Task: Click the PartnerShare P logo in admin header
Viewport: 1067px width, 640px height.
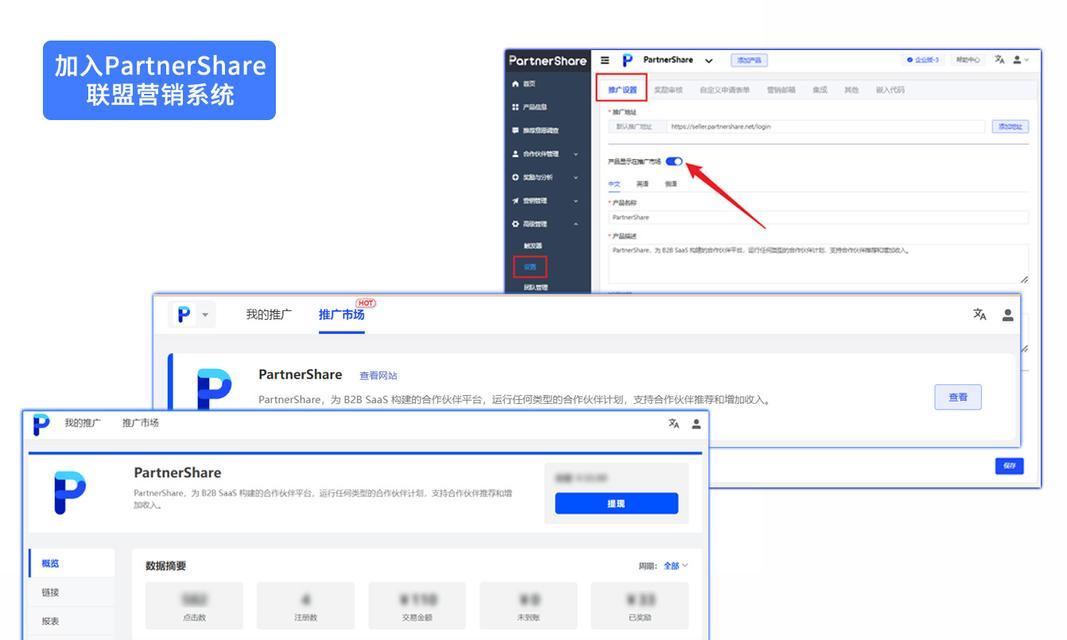Action: pyautogui.click(x=627, y=61)
